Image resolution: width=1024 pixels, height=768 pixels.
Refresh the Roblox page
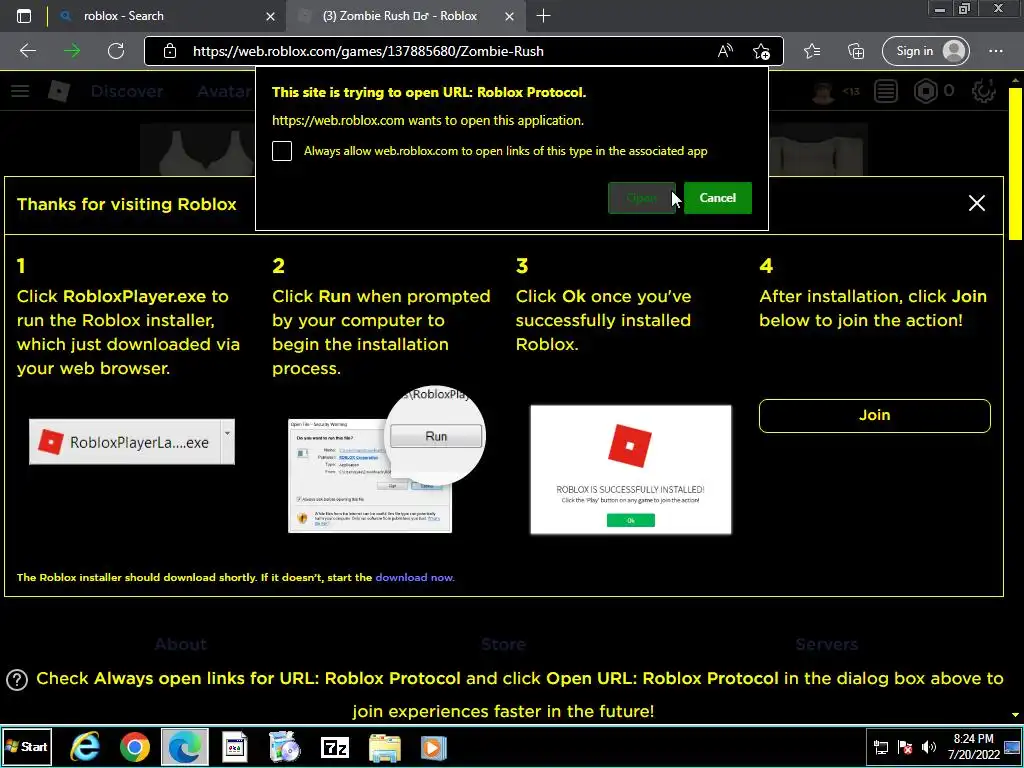click(116, 51)
